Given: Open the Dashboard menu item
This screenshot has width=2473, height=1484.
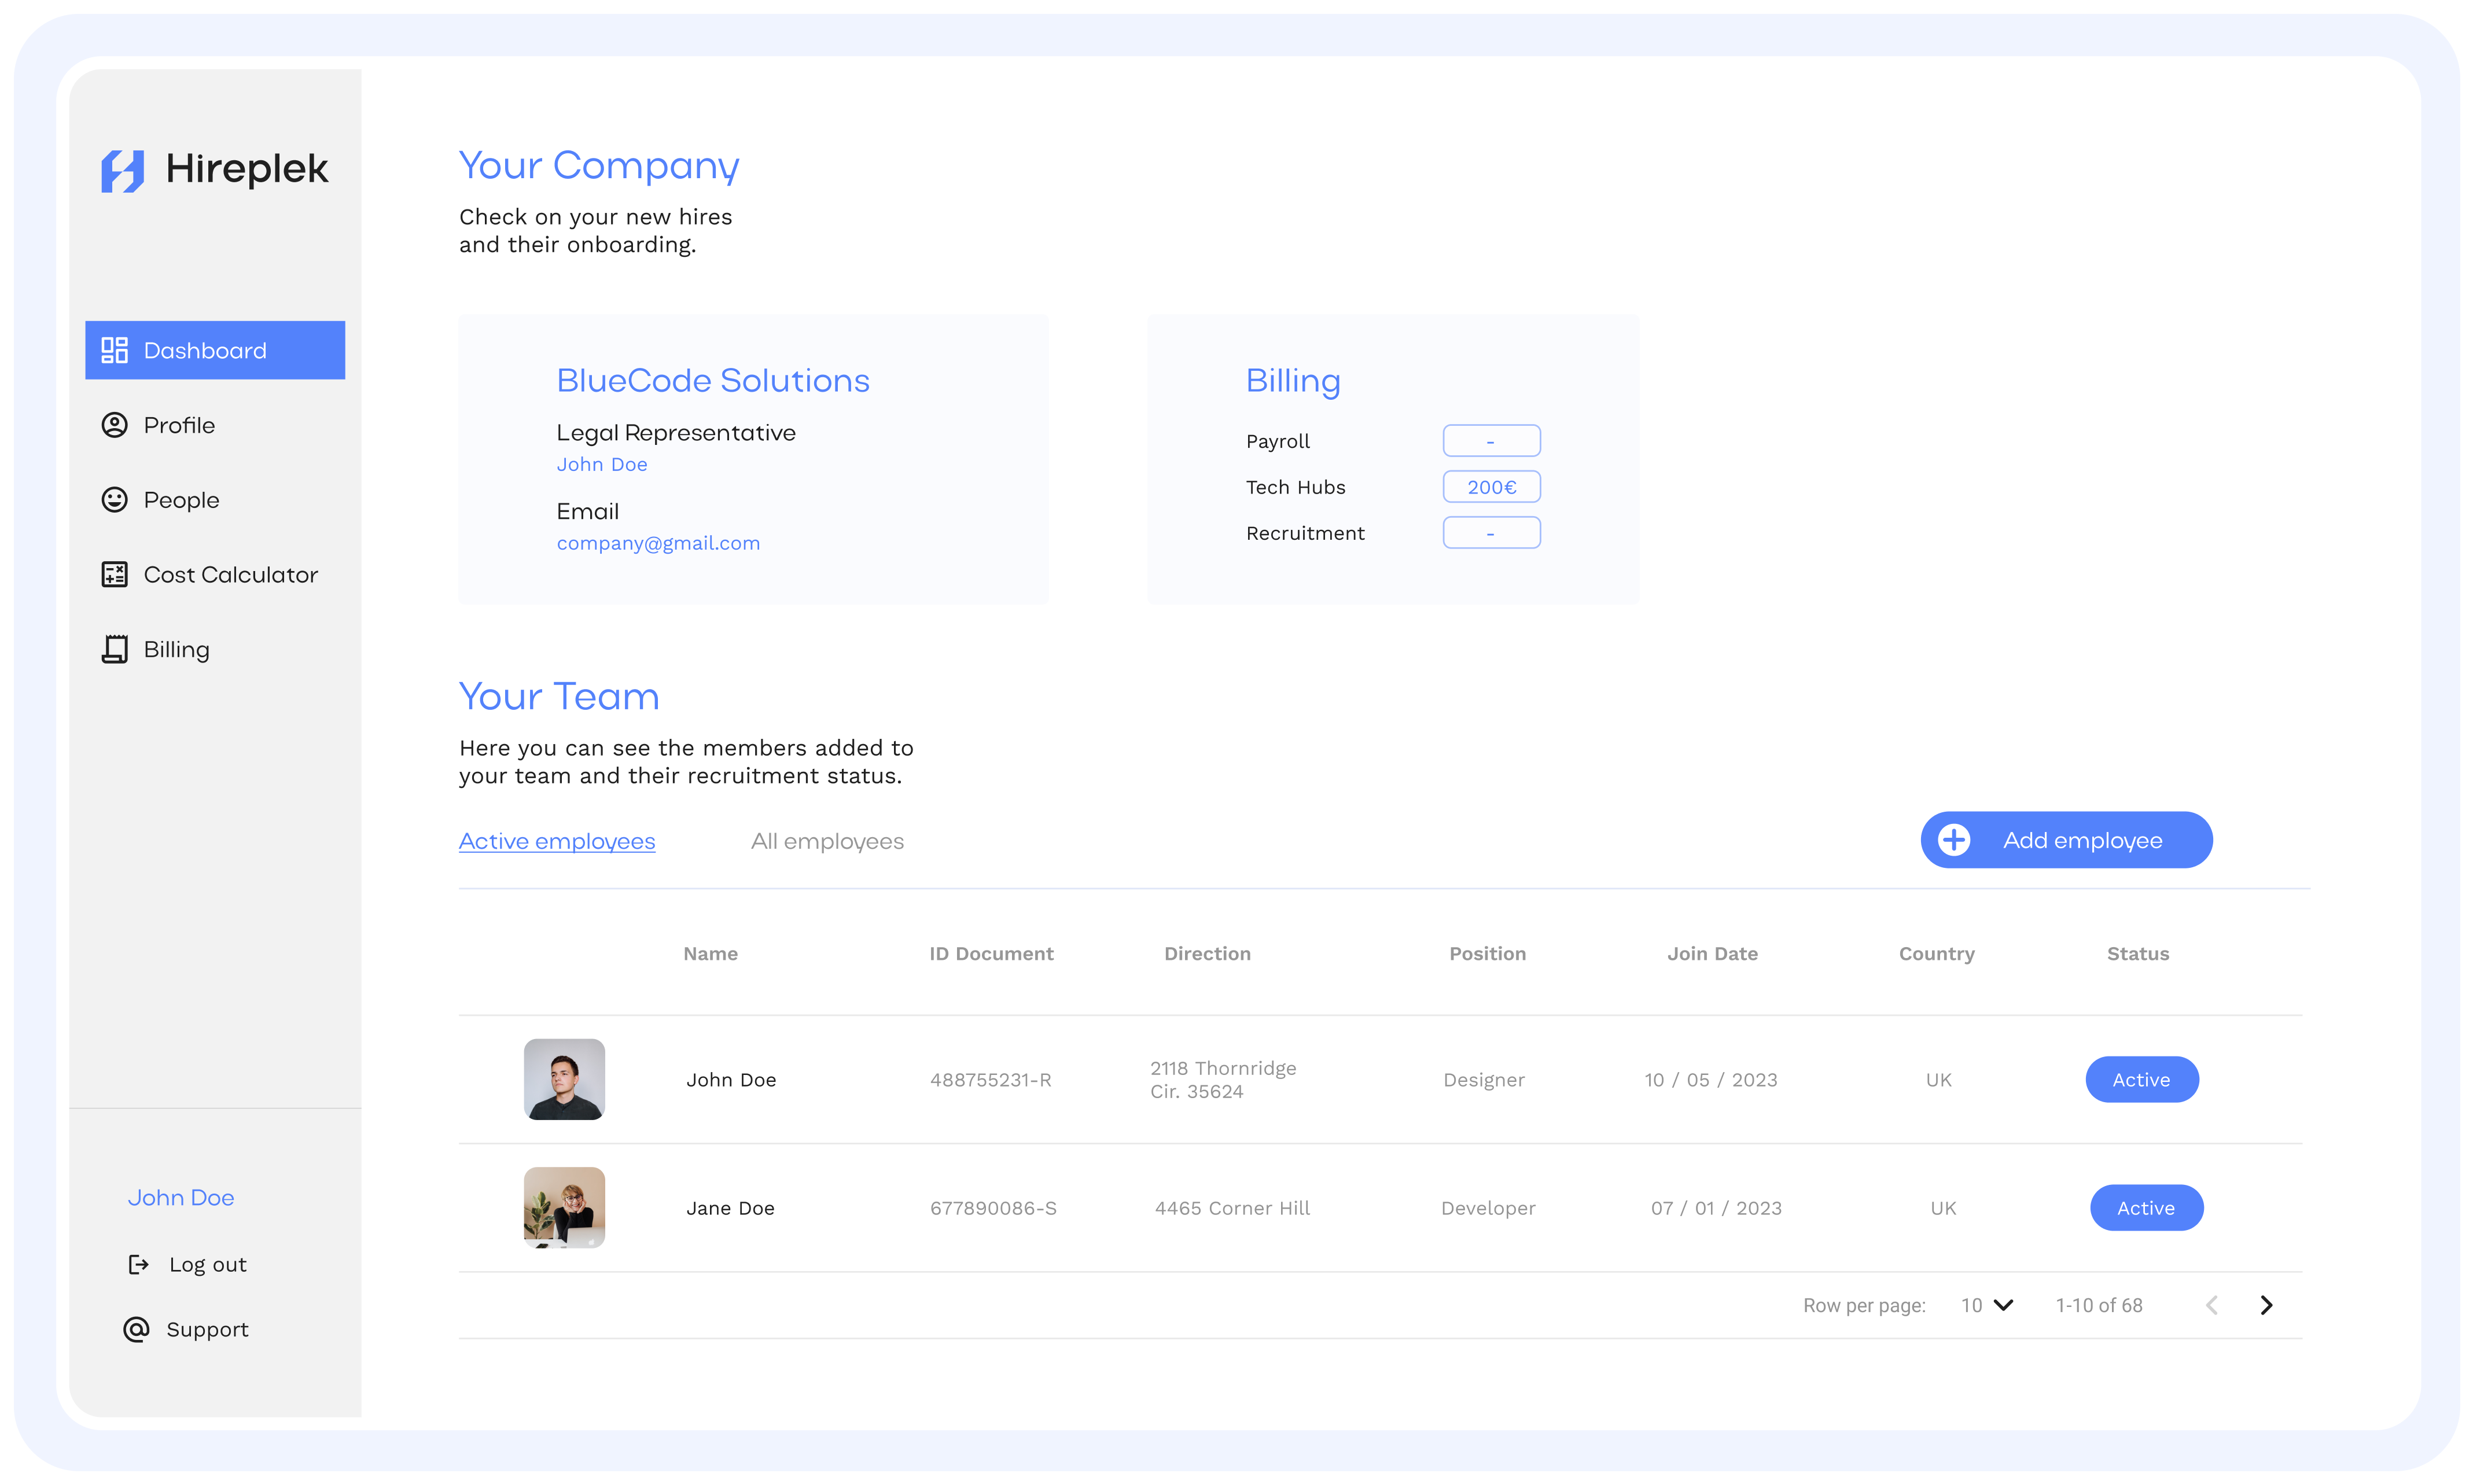Looking at the screenshot, I should [215, 350].
